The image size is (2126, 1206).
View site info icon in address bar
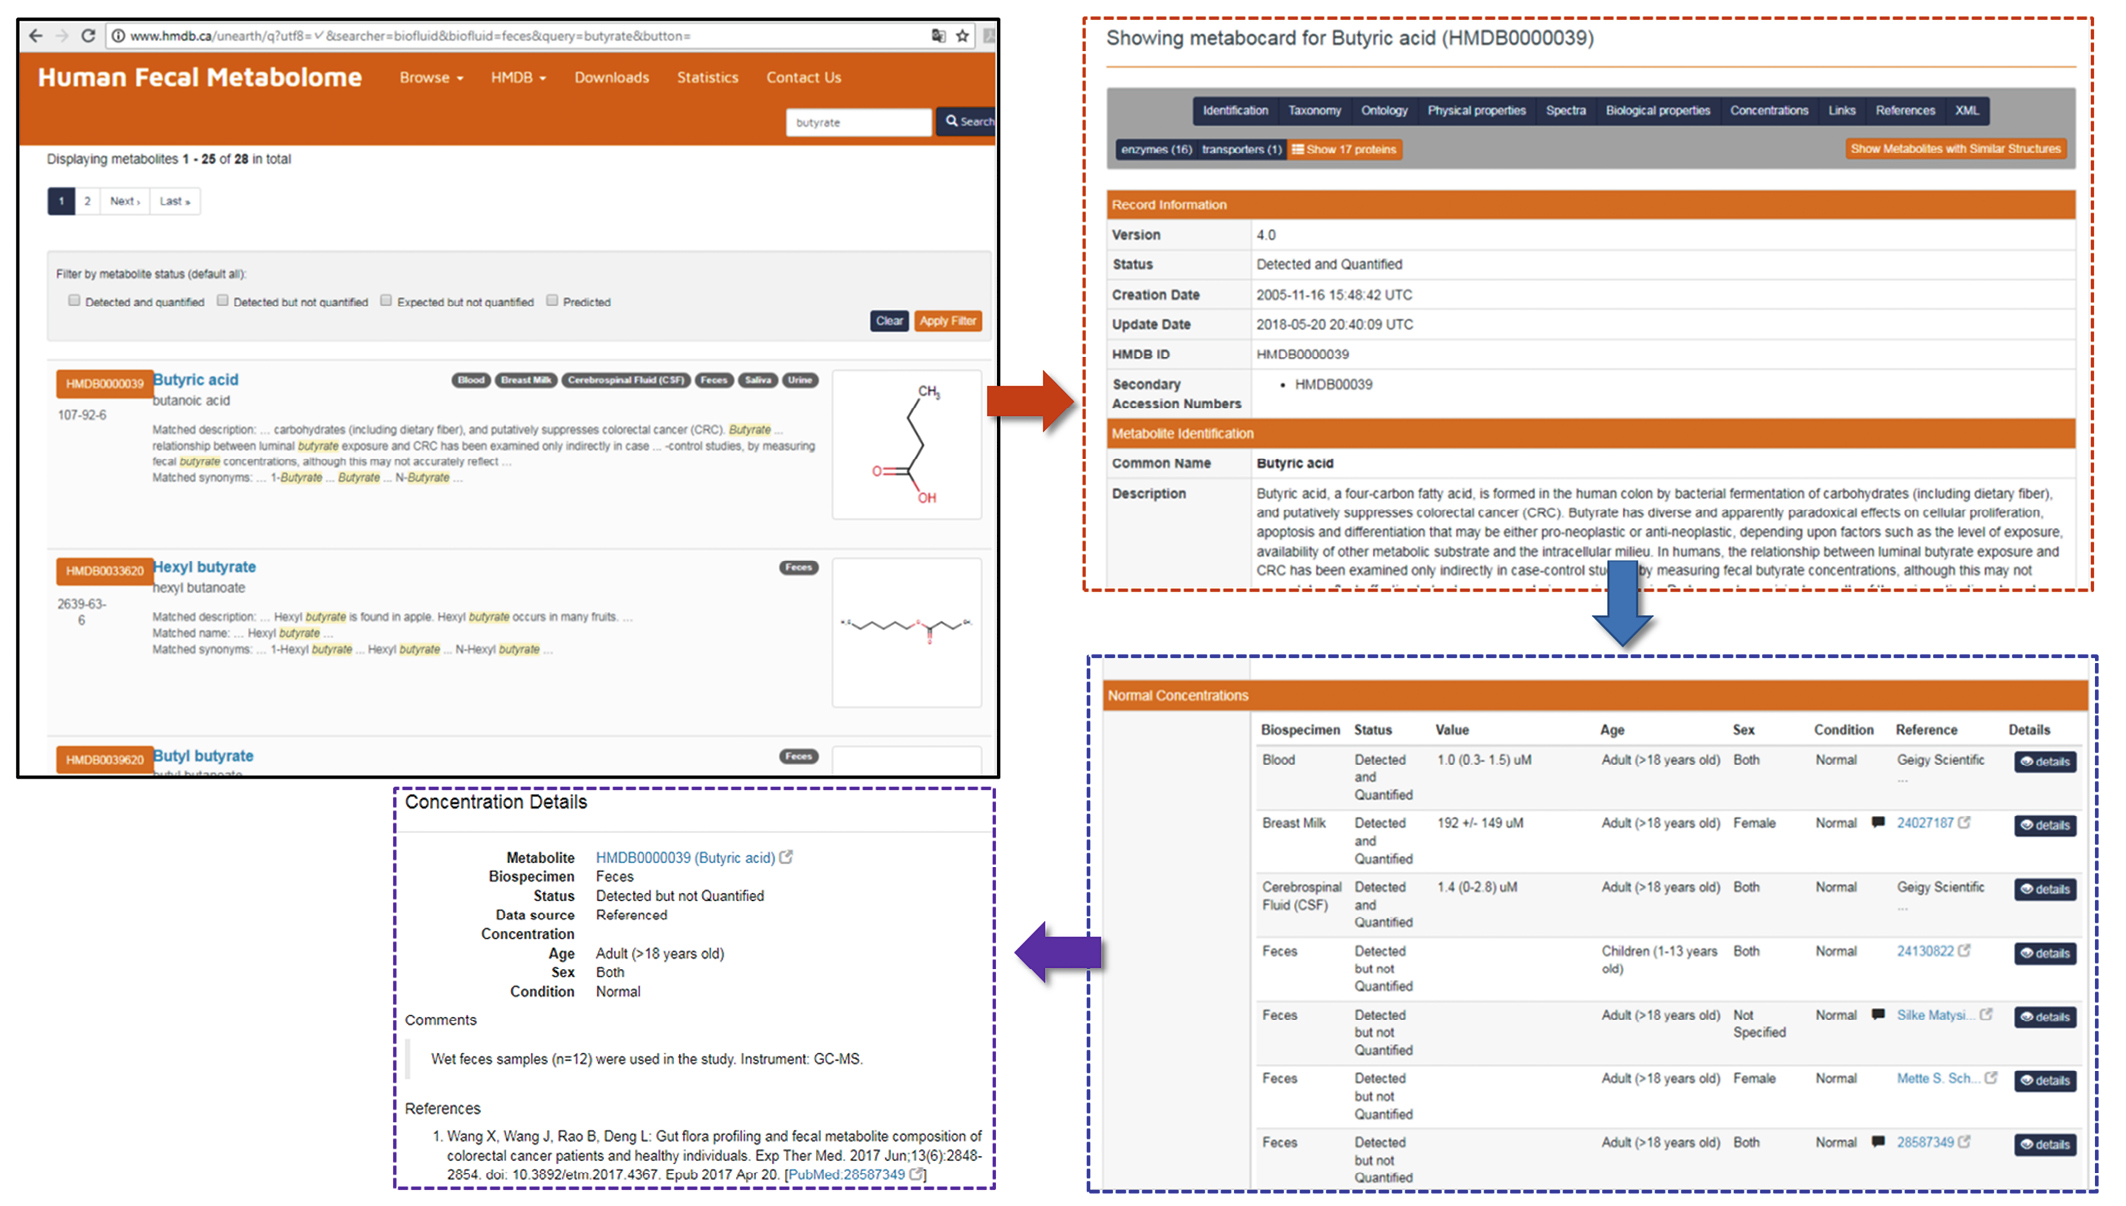(118, 36)
